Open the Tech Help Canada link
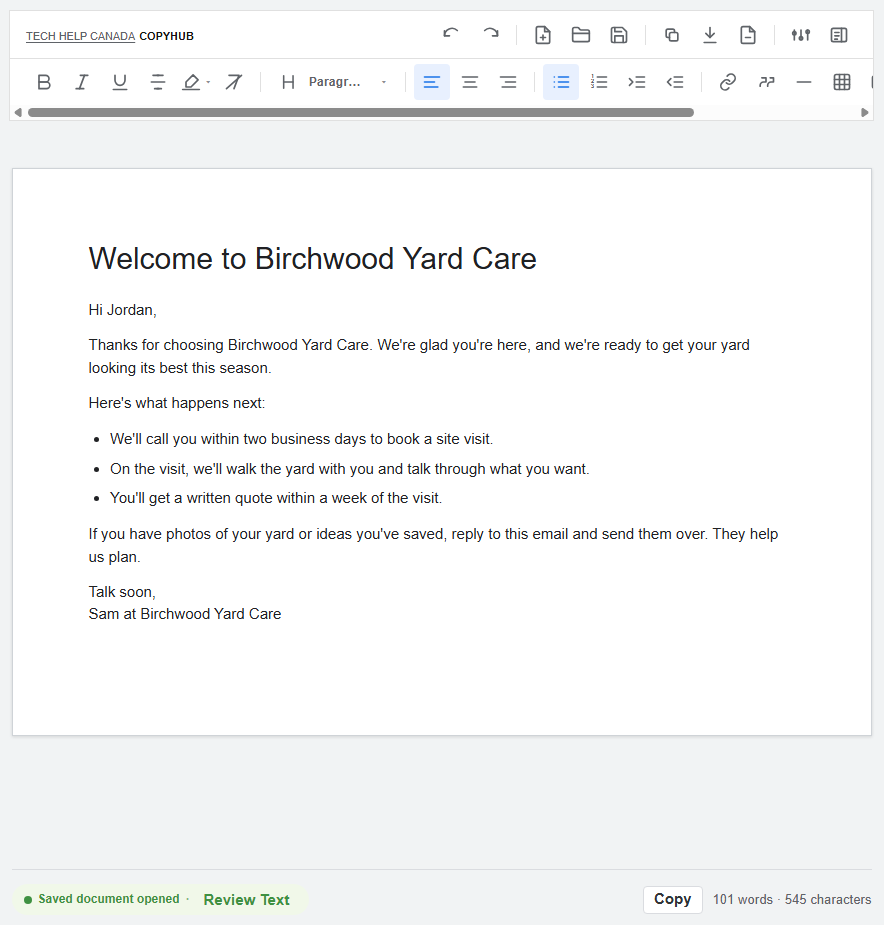 tap(80, 36)
